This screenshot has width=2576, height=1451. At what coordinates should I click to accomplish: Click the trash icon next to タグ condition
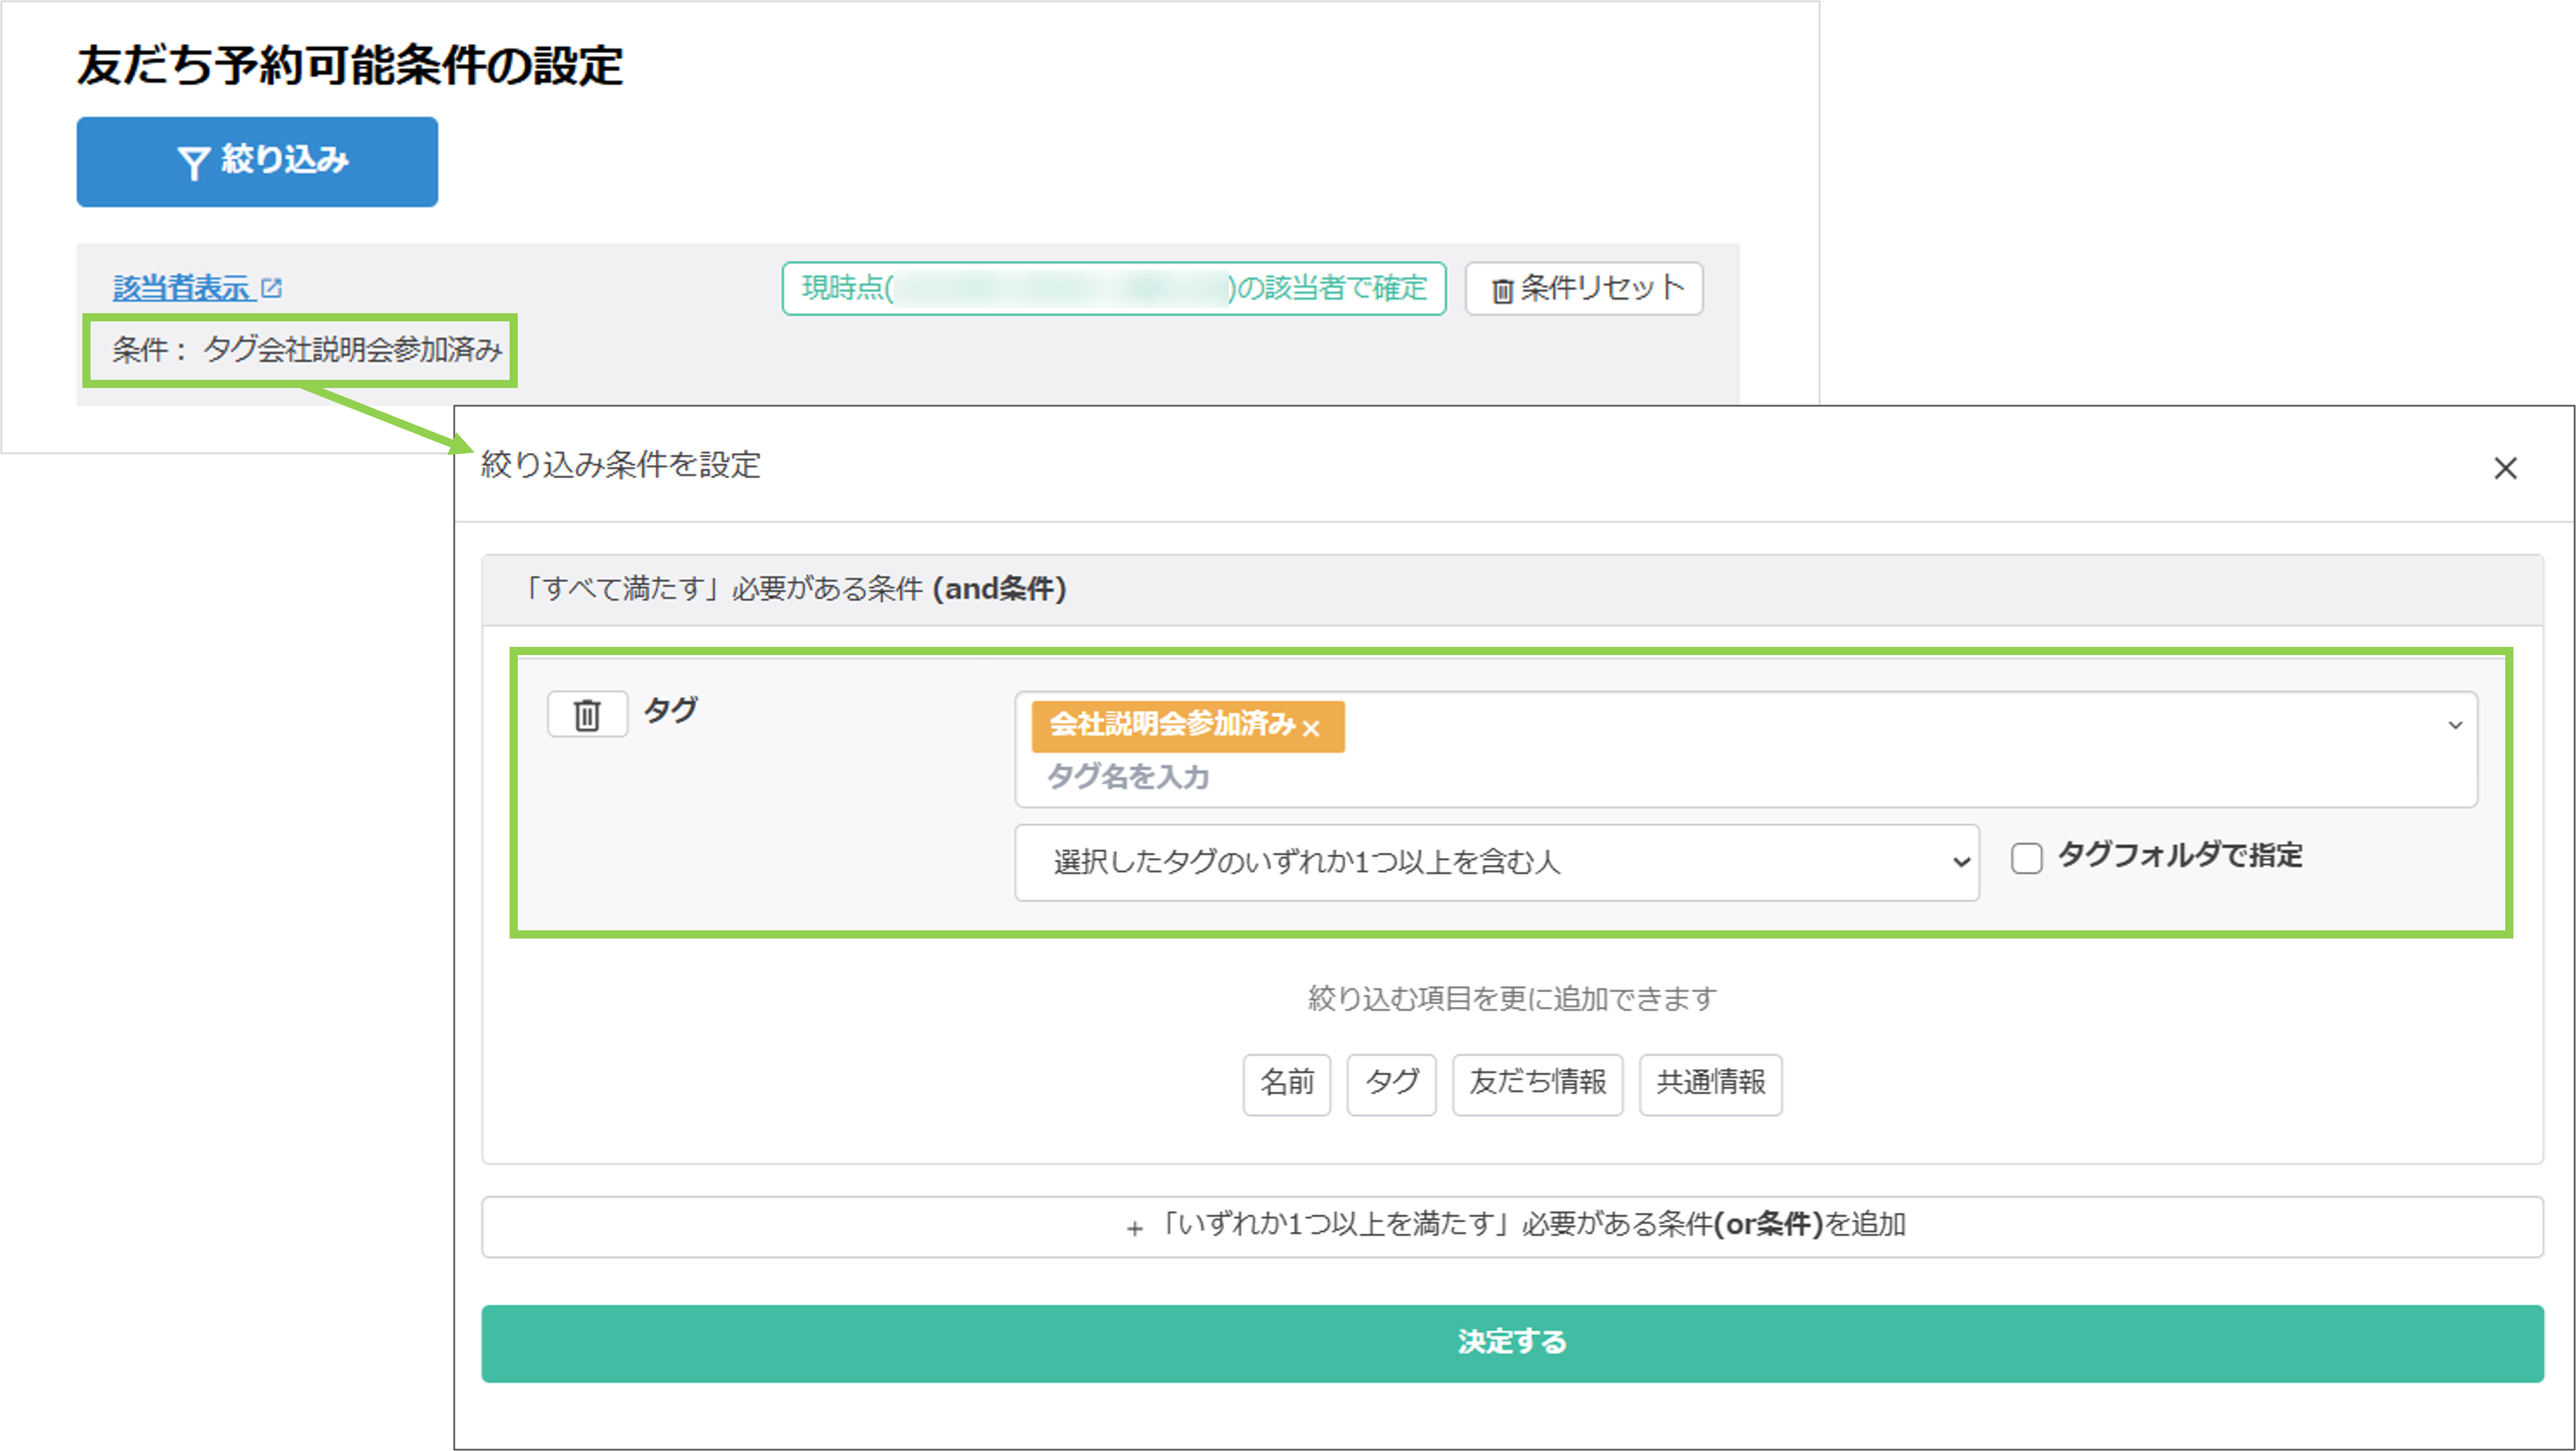pos(587,714)
